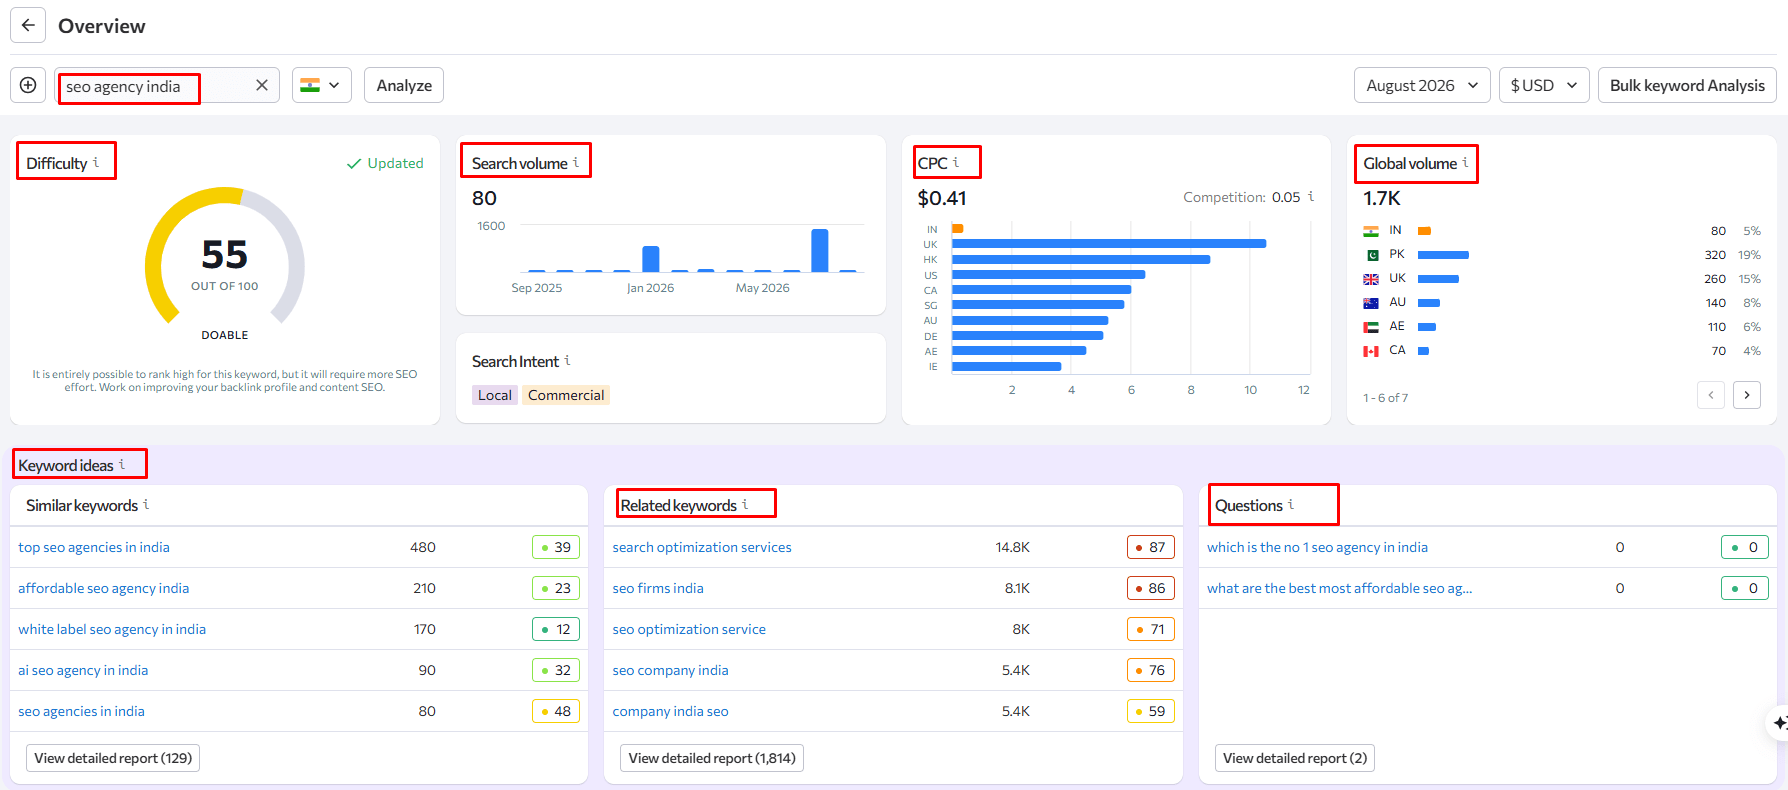This screenshot has height=790, width=1788.
Task: Click the orange IN bar in CPC chart
Action: pyautogui.click(x=957, y=229)
